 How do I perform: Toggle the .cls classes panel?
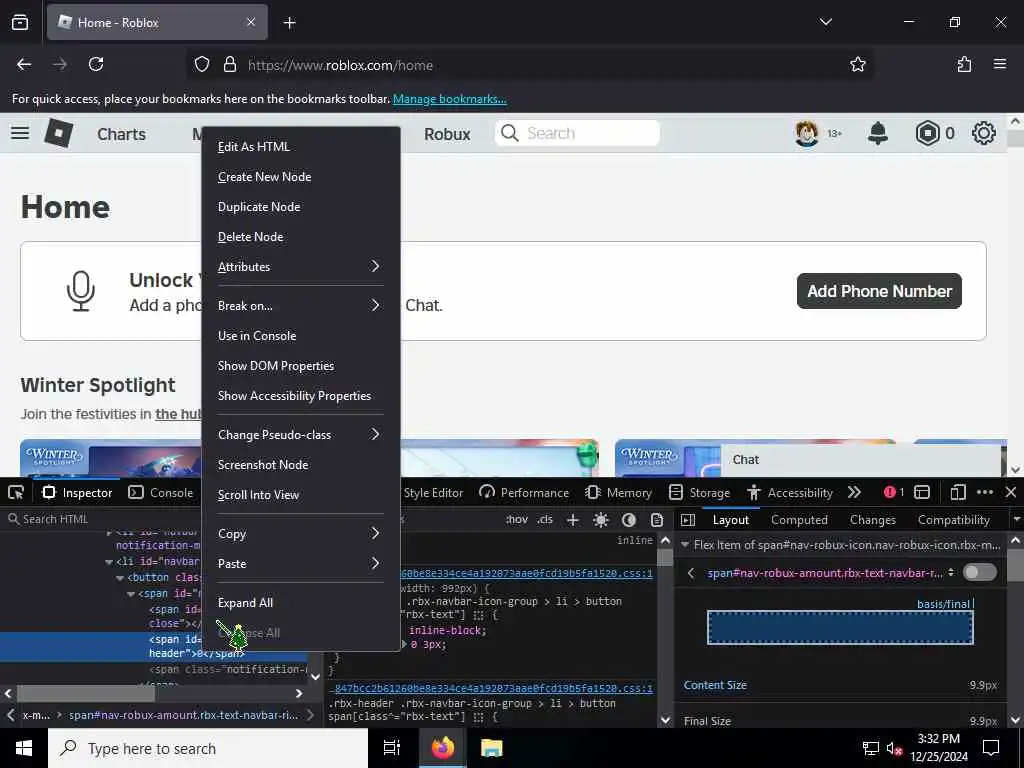click(x=545, y=520)
